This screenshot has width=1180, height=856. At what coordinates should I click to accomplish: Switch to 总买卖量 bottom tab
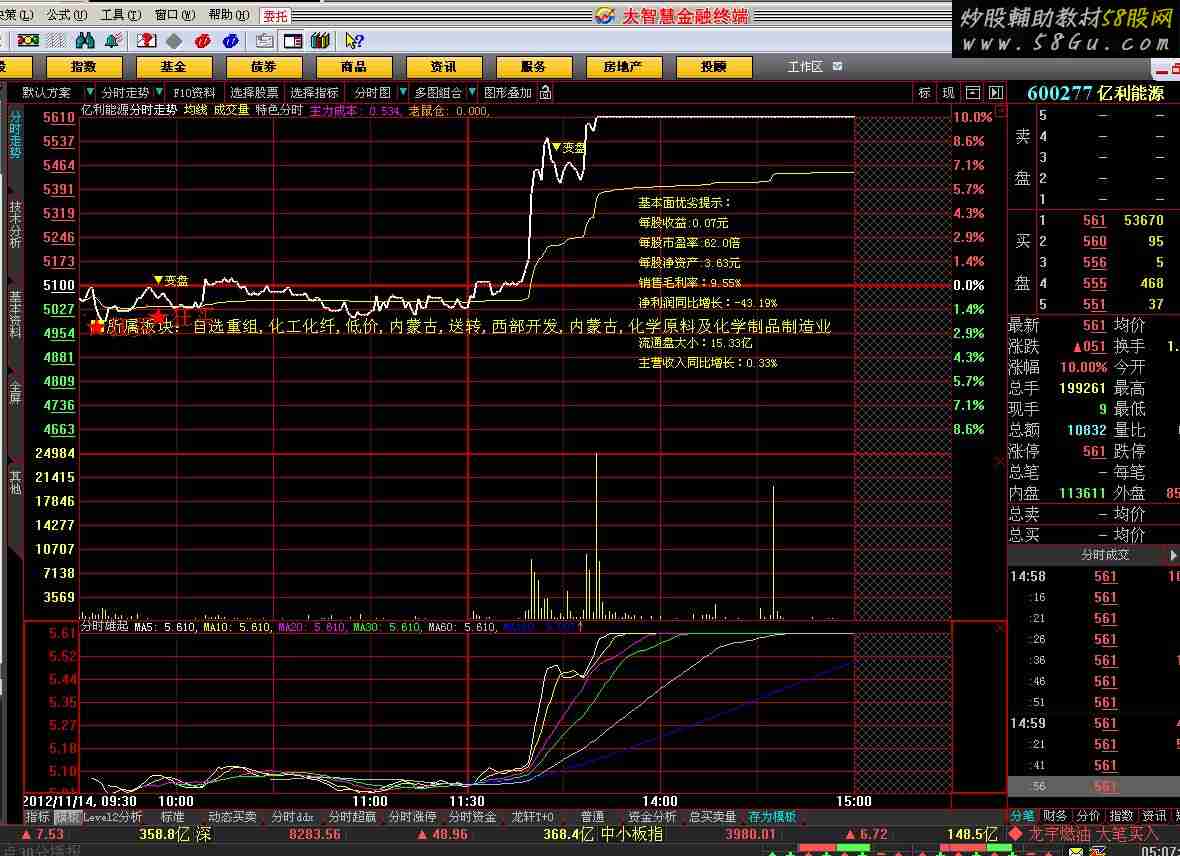click(x=713, y=817)
